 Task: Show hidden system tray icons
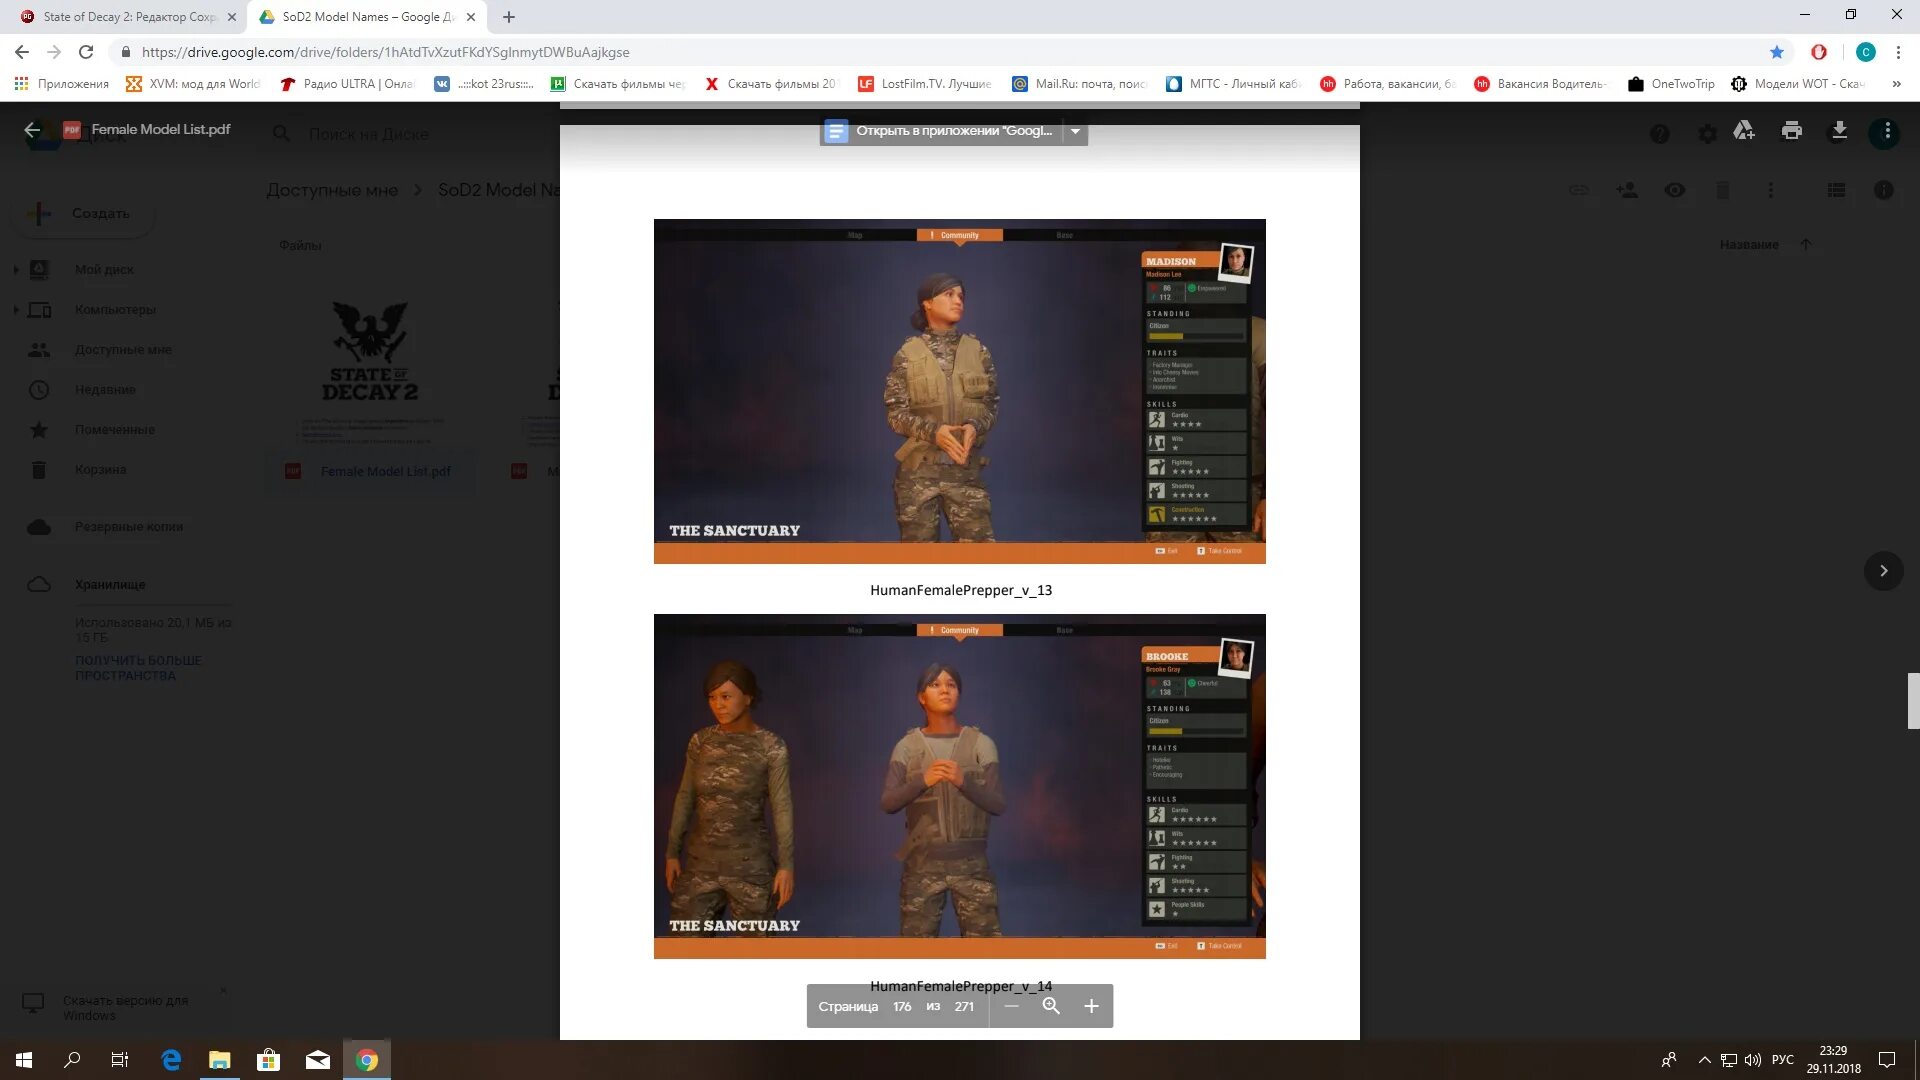(x=1704, y=1060)
